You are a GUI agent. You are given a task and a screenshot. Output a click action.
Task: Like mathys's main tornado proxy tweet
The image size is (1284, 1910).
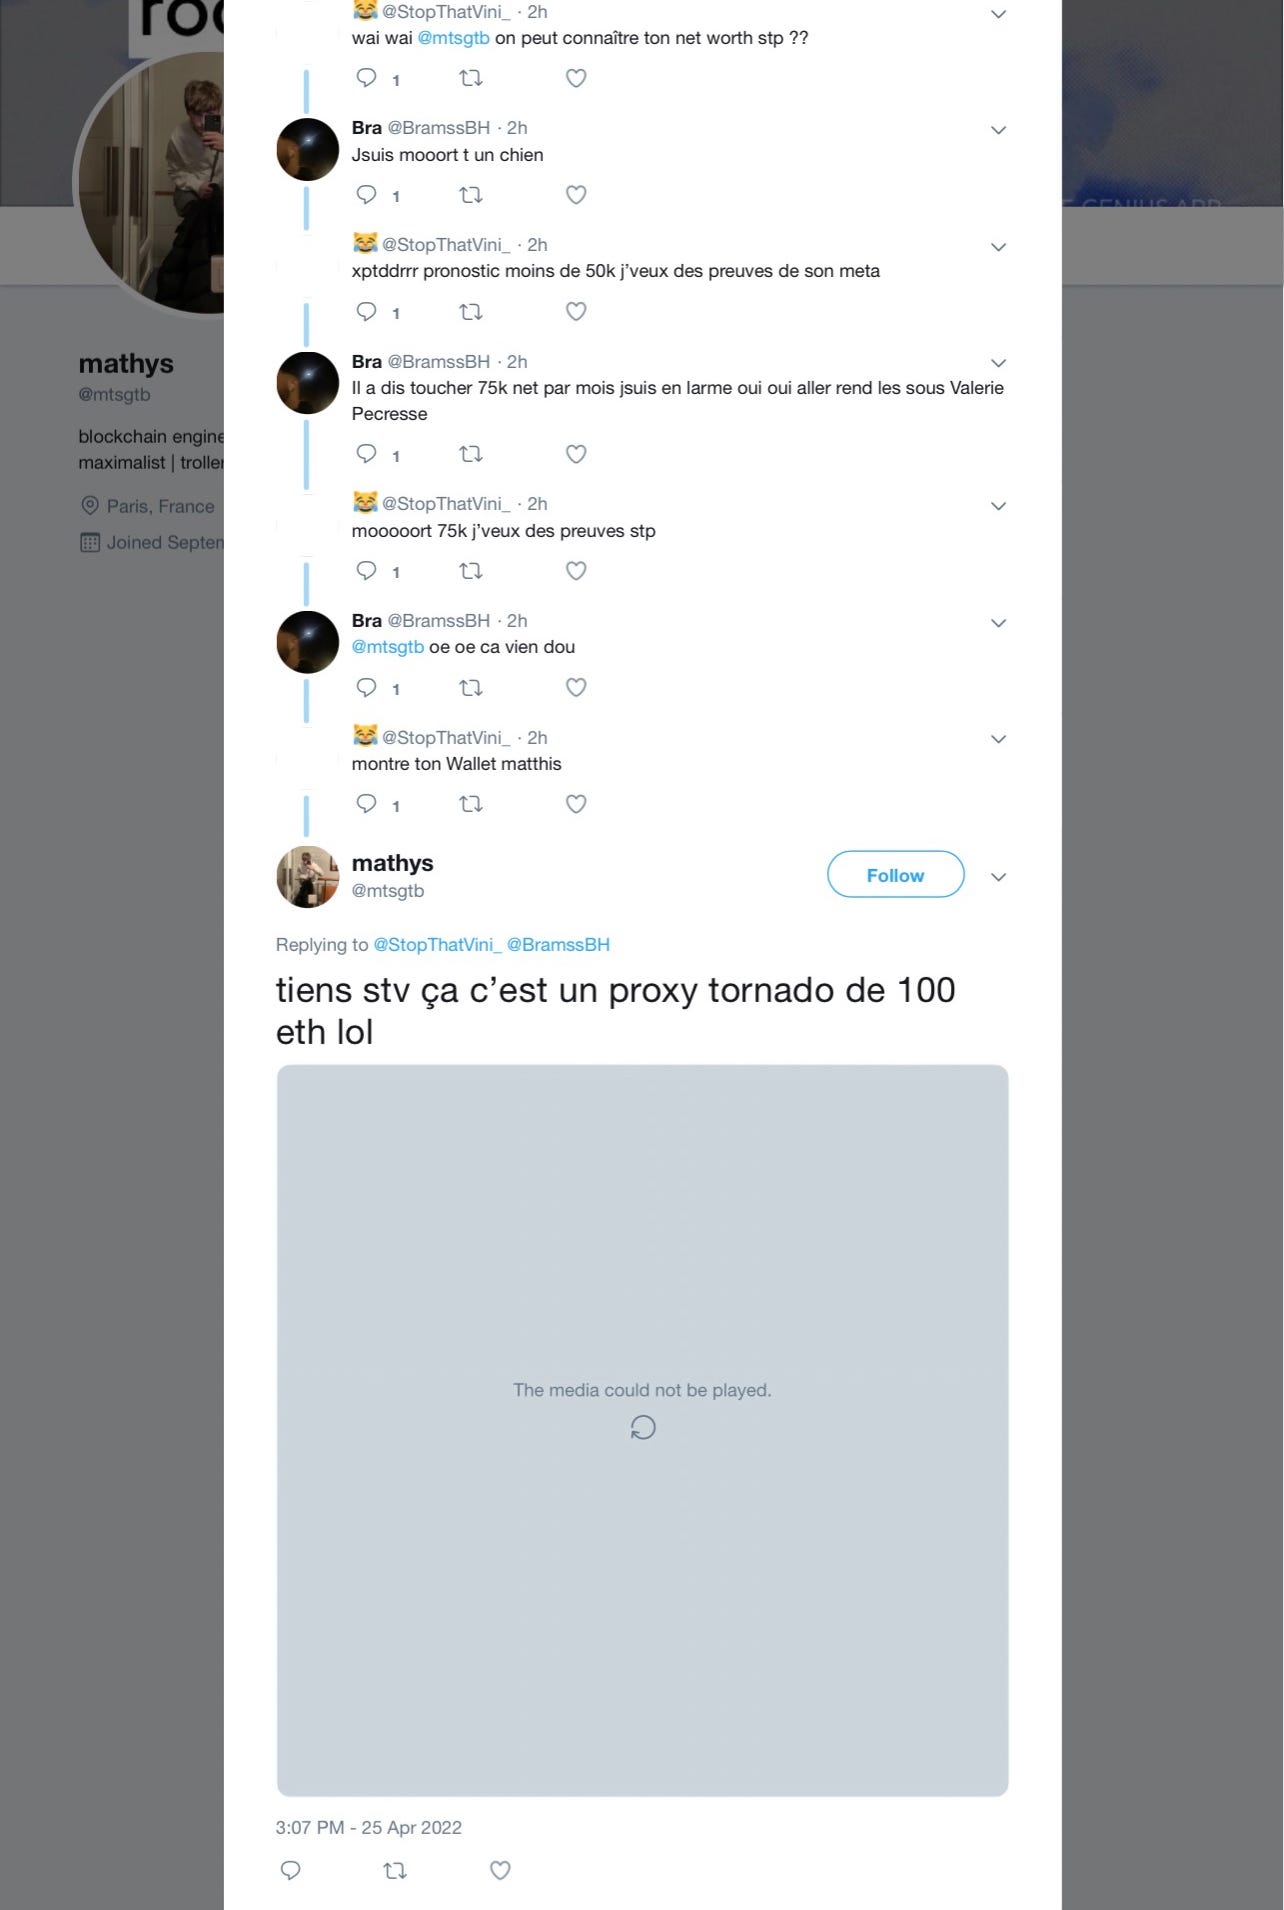[500, 1870]
